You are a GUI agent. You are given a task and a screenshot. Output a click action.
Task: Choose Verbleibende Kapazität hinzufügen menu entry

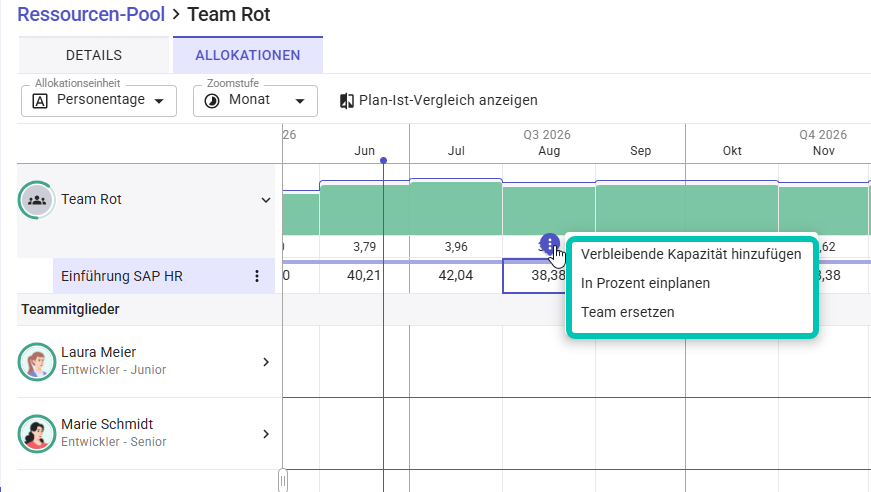(691, 254)
